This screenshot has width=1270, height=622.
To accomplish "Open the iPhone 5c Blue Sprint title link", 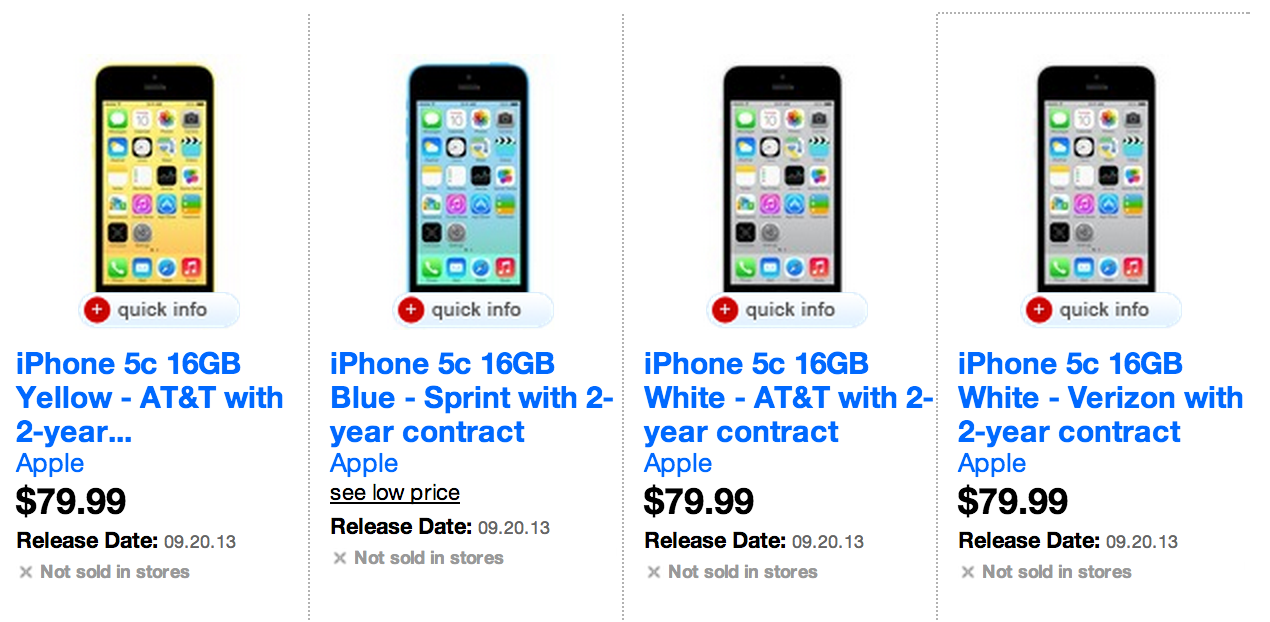I will tap(471, 398).
